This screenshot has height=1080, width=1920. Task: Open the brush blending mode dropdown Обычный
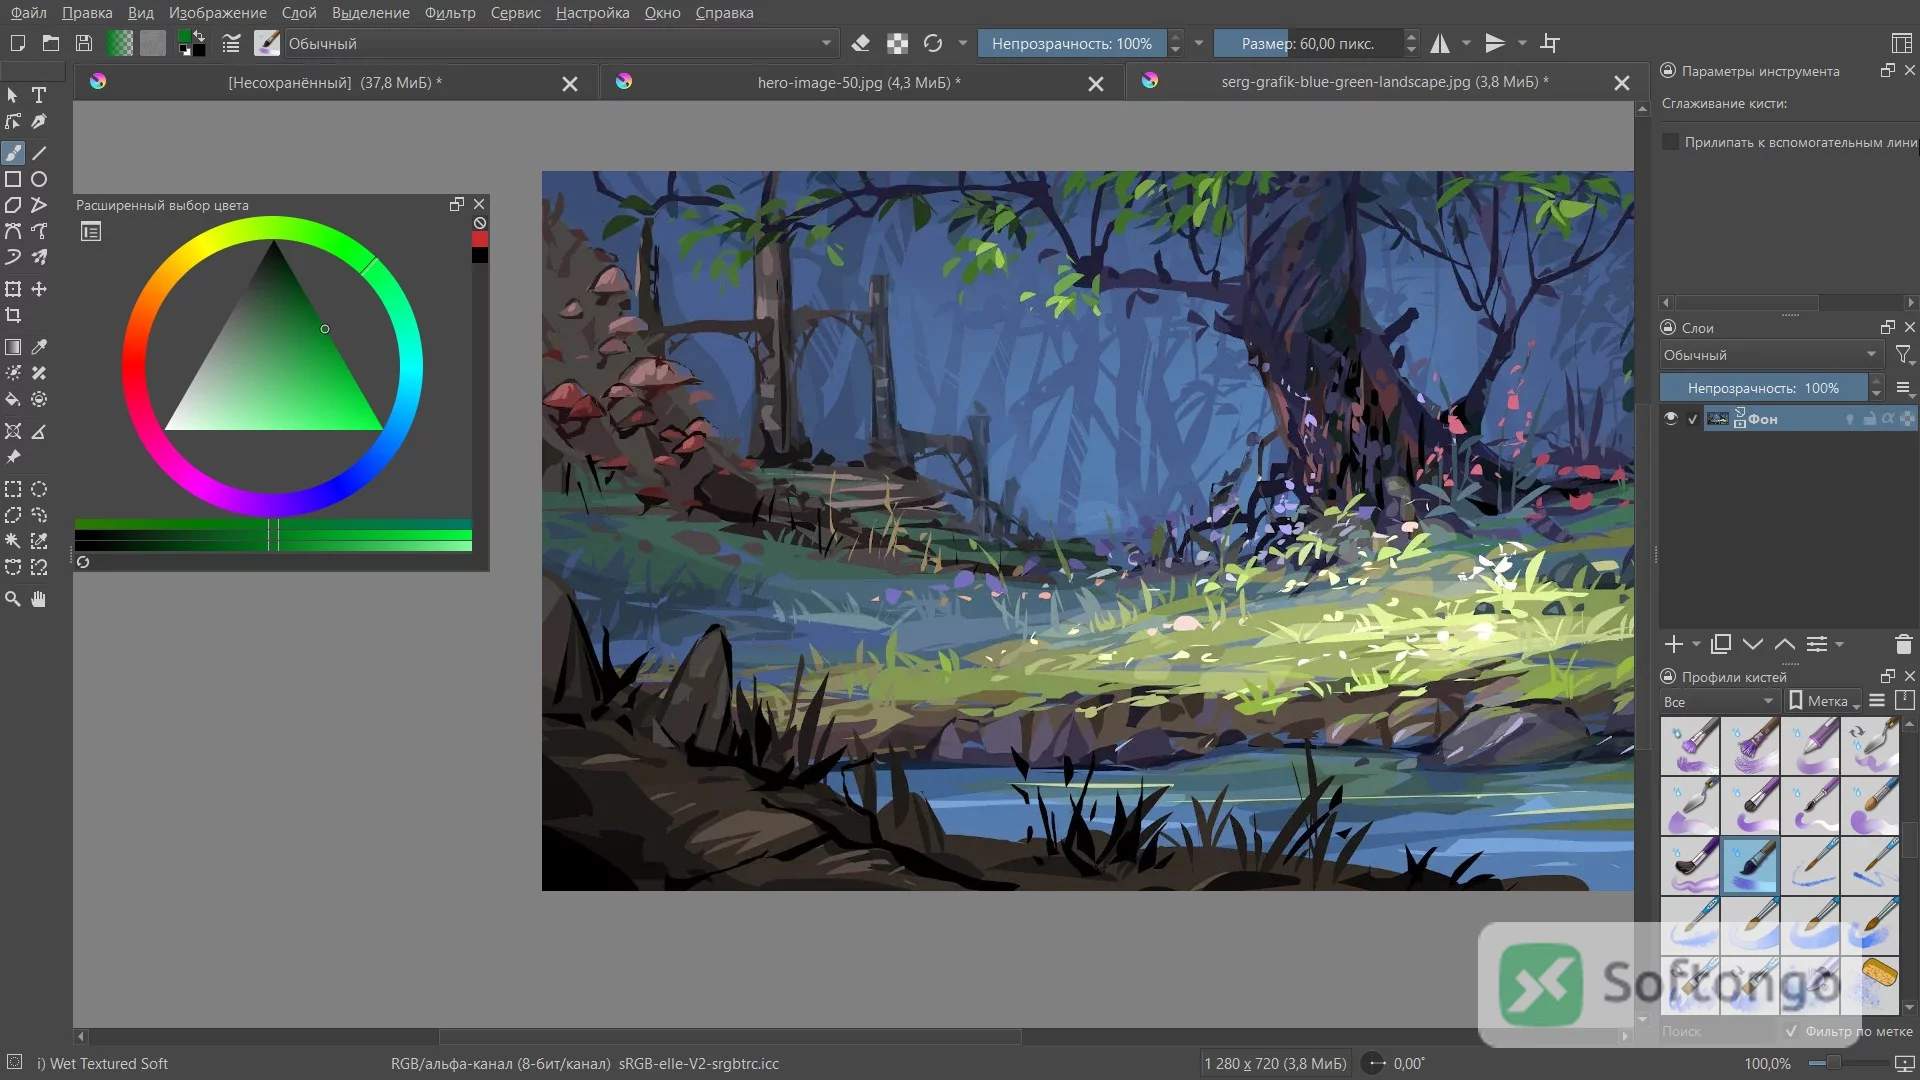(560, 43)
